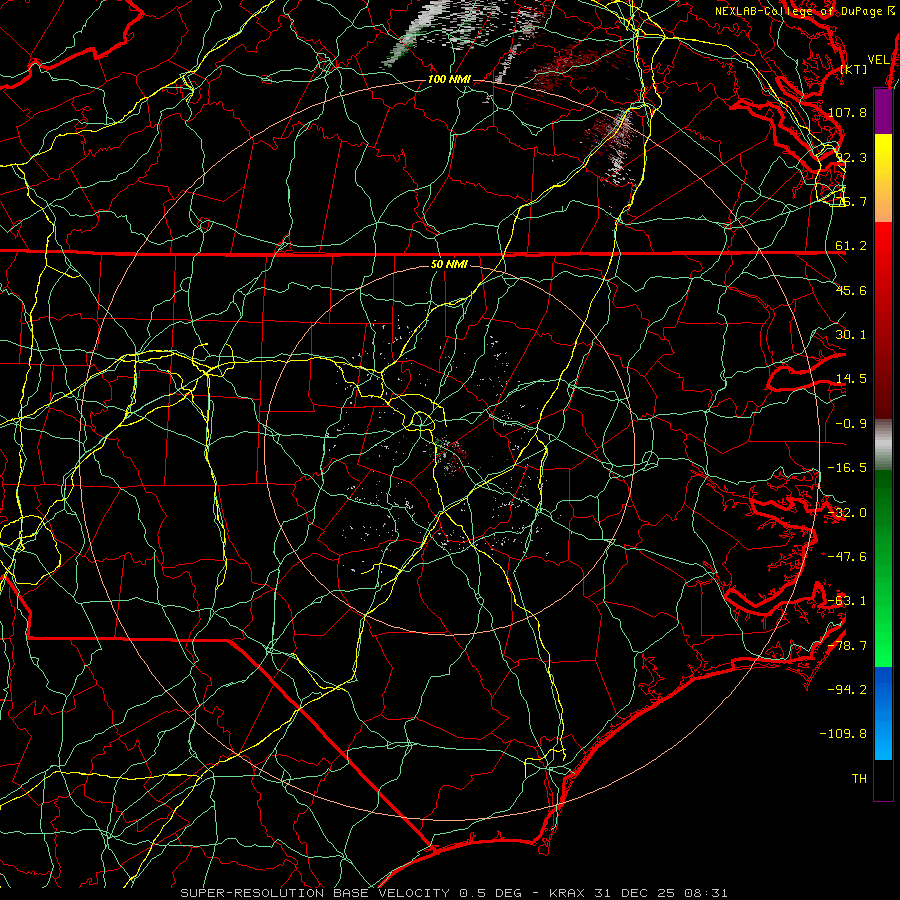The width and height of the screenshot is (900, 900).
Task: Select the -78.7 velocity scale value
Action: click(x=848, y=646)
